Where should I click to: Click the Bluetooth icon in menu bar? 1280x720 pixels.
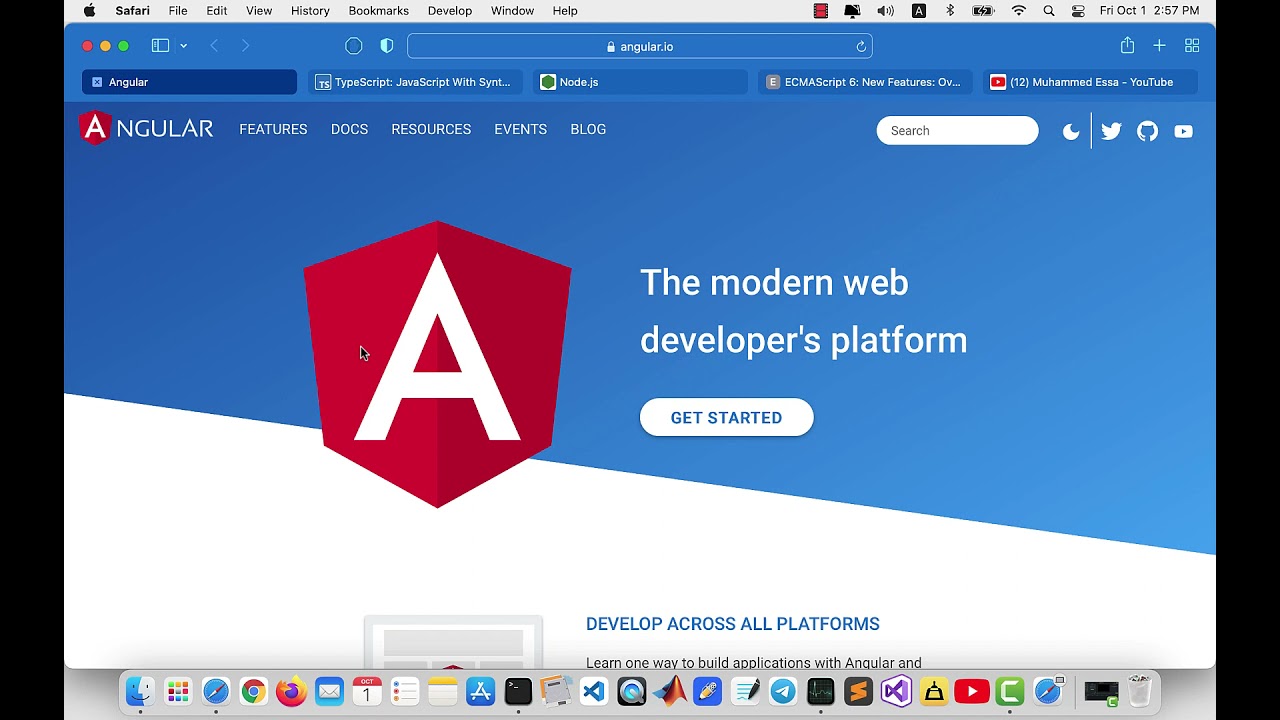tap(950, 10)
